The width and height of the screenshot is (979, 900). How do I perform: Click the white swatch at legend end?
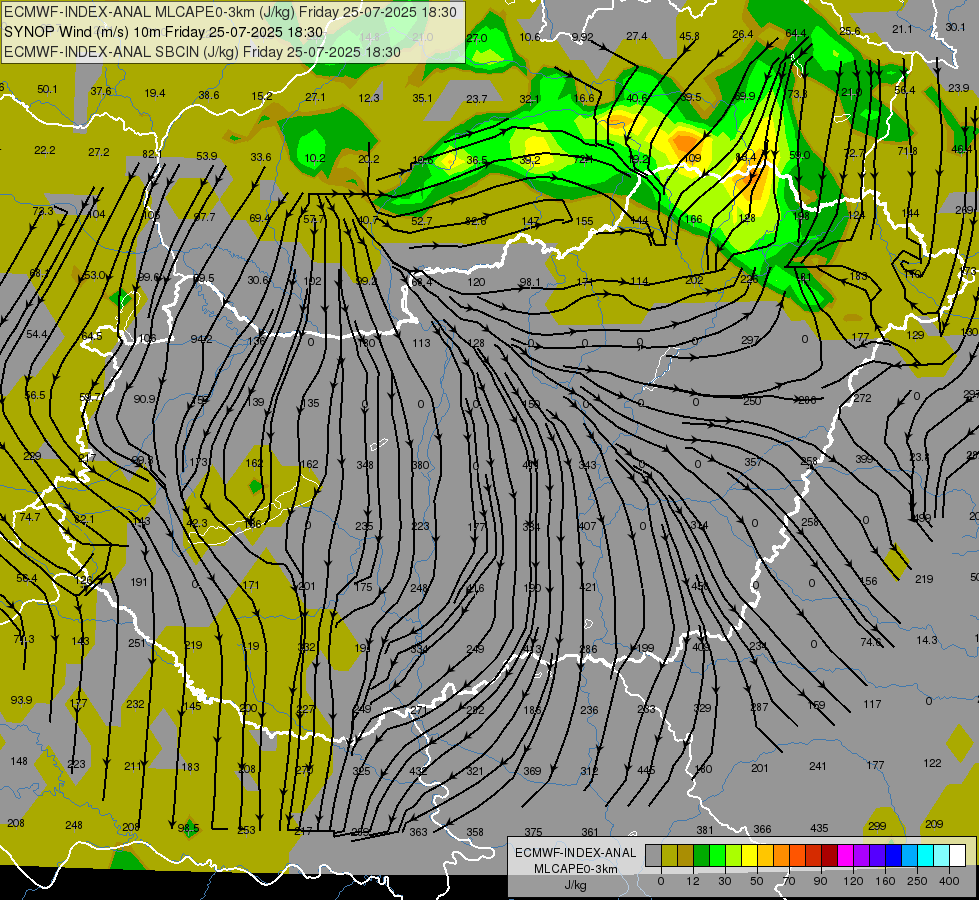[958, 855]
